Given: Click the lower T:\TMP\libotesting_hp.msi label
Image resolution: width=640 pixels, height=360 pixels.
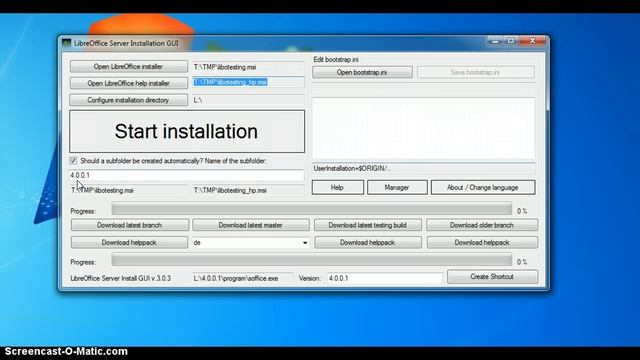Looking at the screenshot, I should (230, 191).
